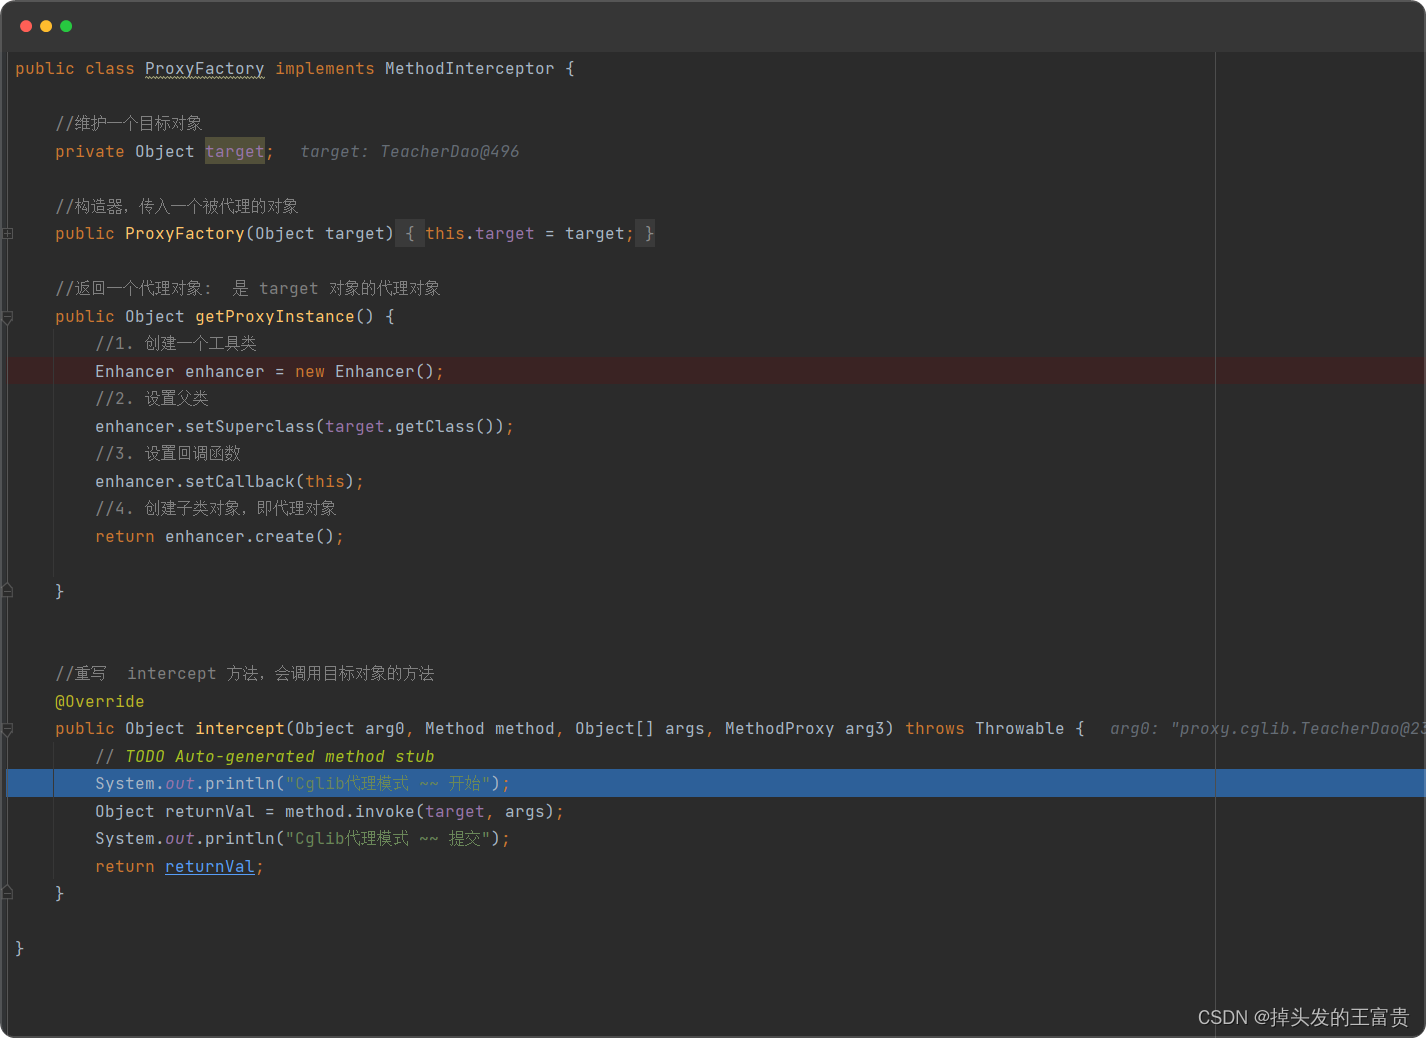Viewport: 1426px width, 1038px height.
Task: Click the green maximize window button
Action: (x=66, y=26)
